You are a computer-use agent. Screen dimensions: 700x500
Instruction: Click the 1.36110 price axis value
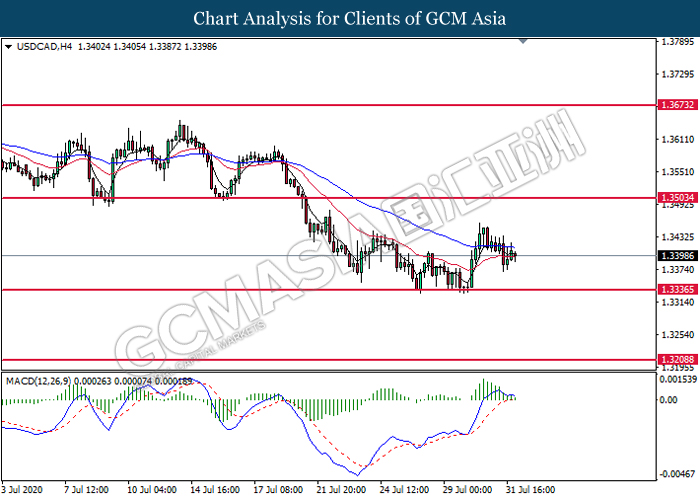click(678, 140)
